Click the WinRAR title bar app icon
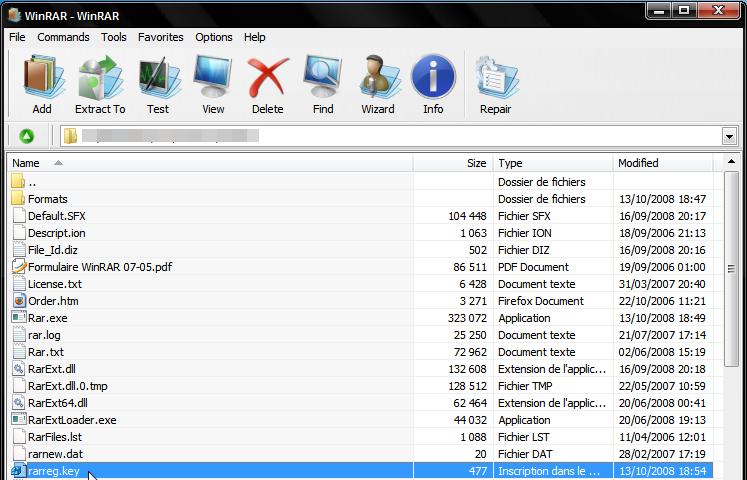747x480 pixels. click(x=14, y=15)
